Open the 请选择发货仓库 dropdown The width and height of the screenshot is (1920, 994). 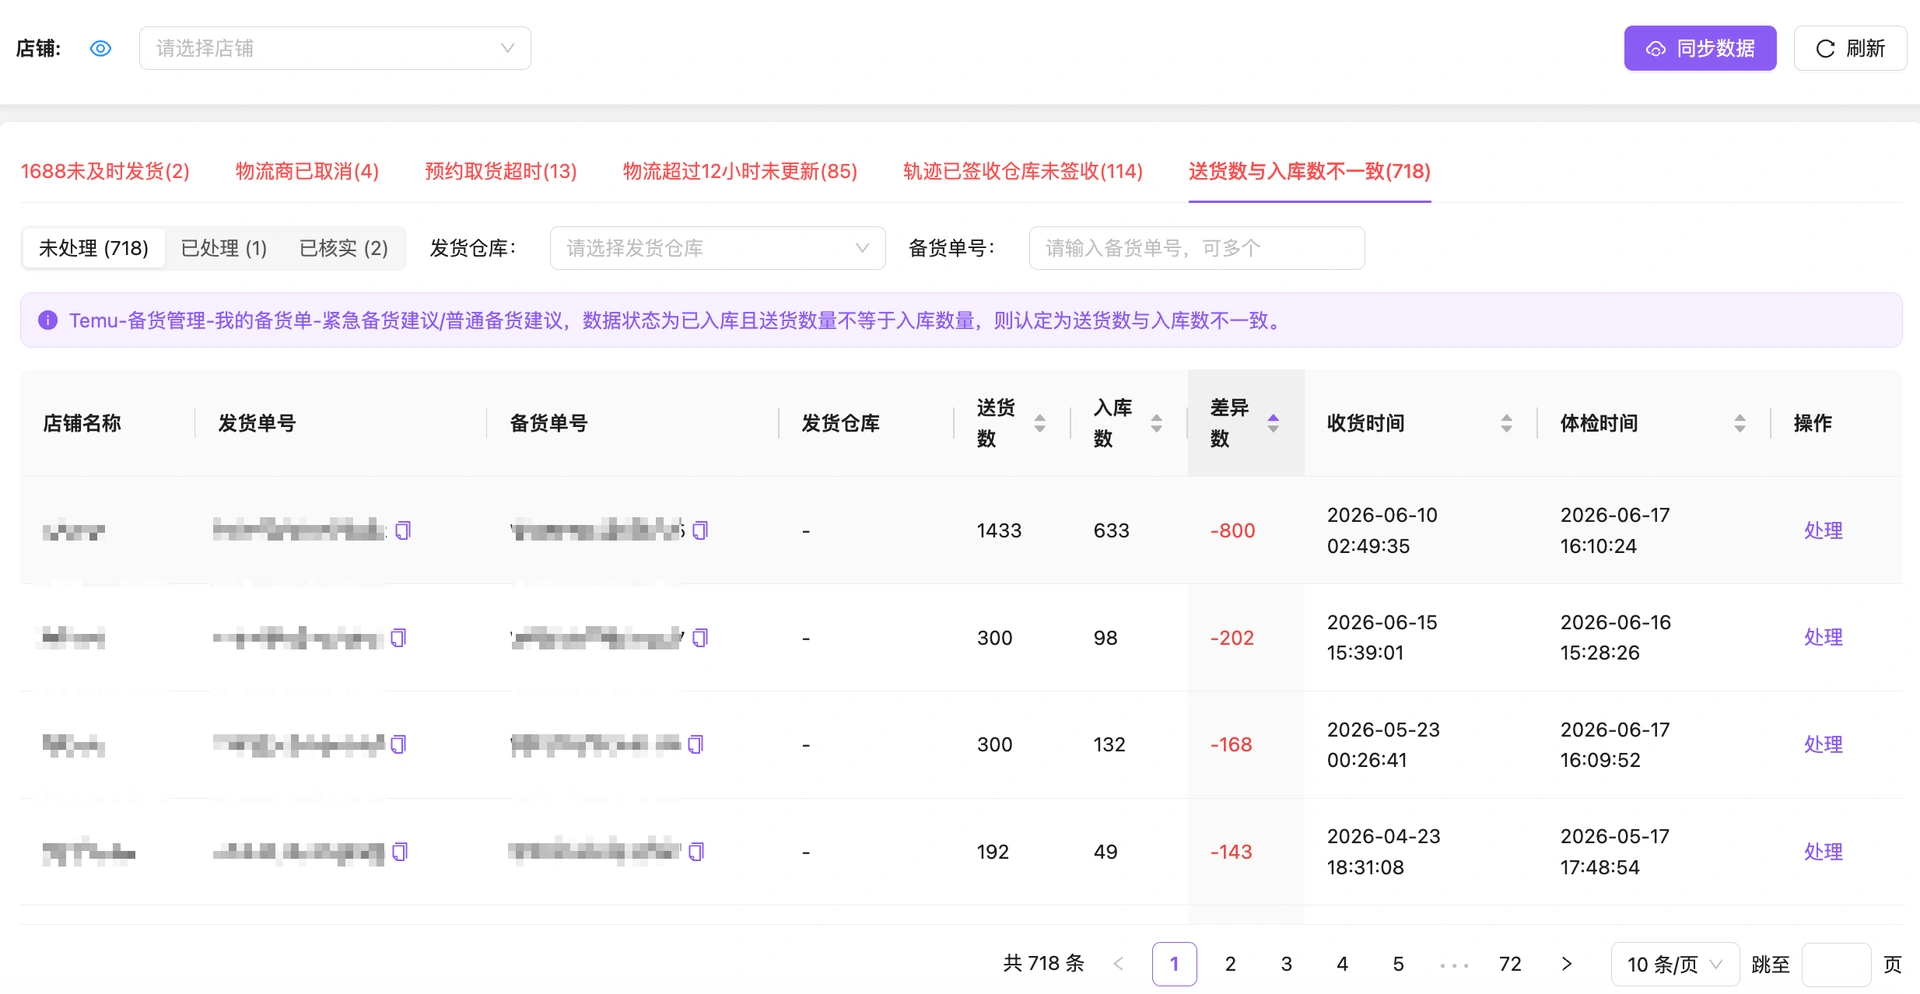(x=718, y=248)
